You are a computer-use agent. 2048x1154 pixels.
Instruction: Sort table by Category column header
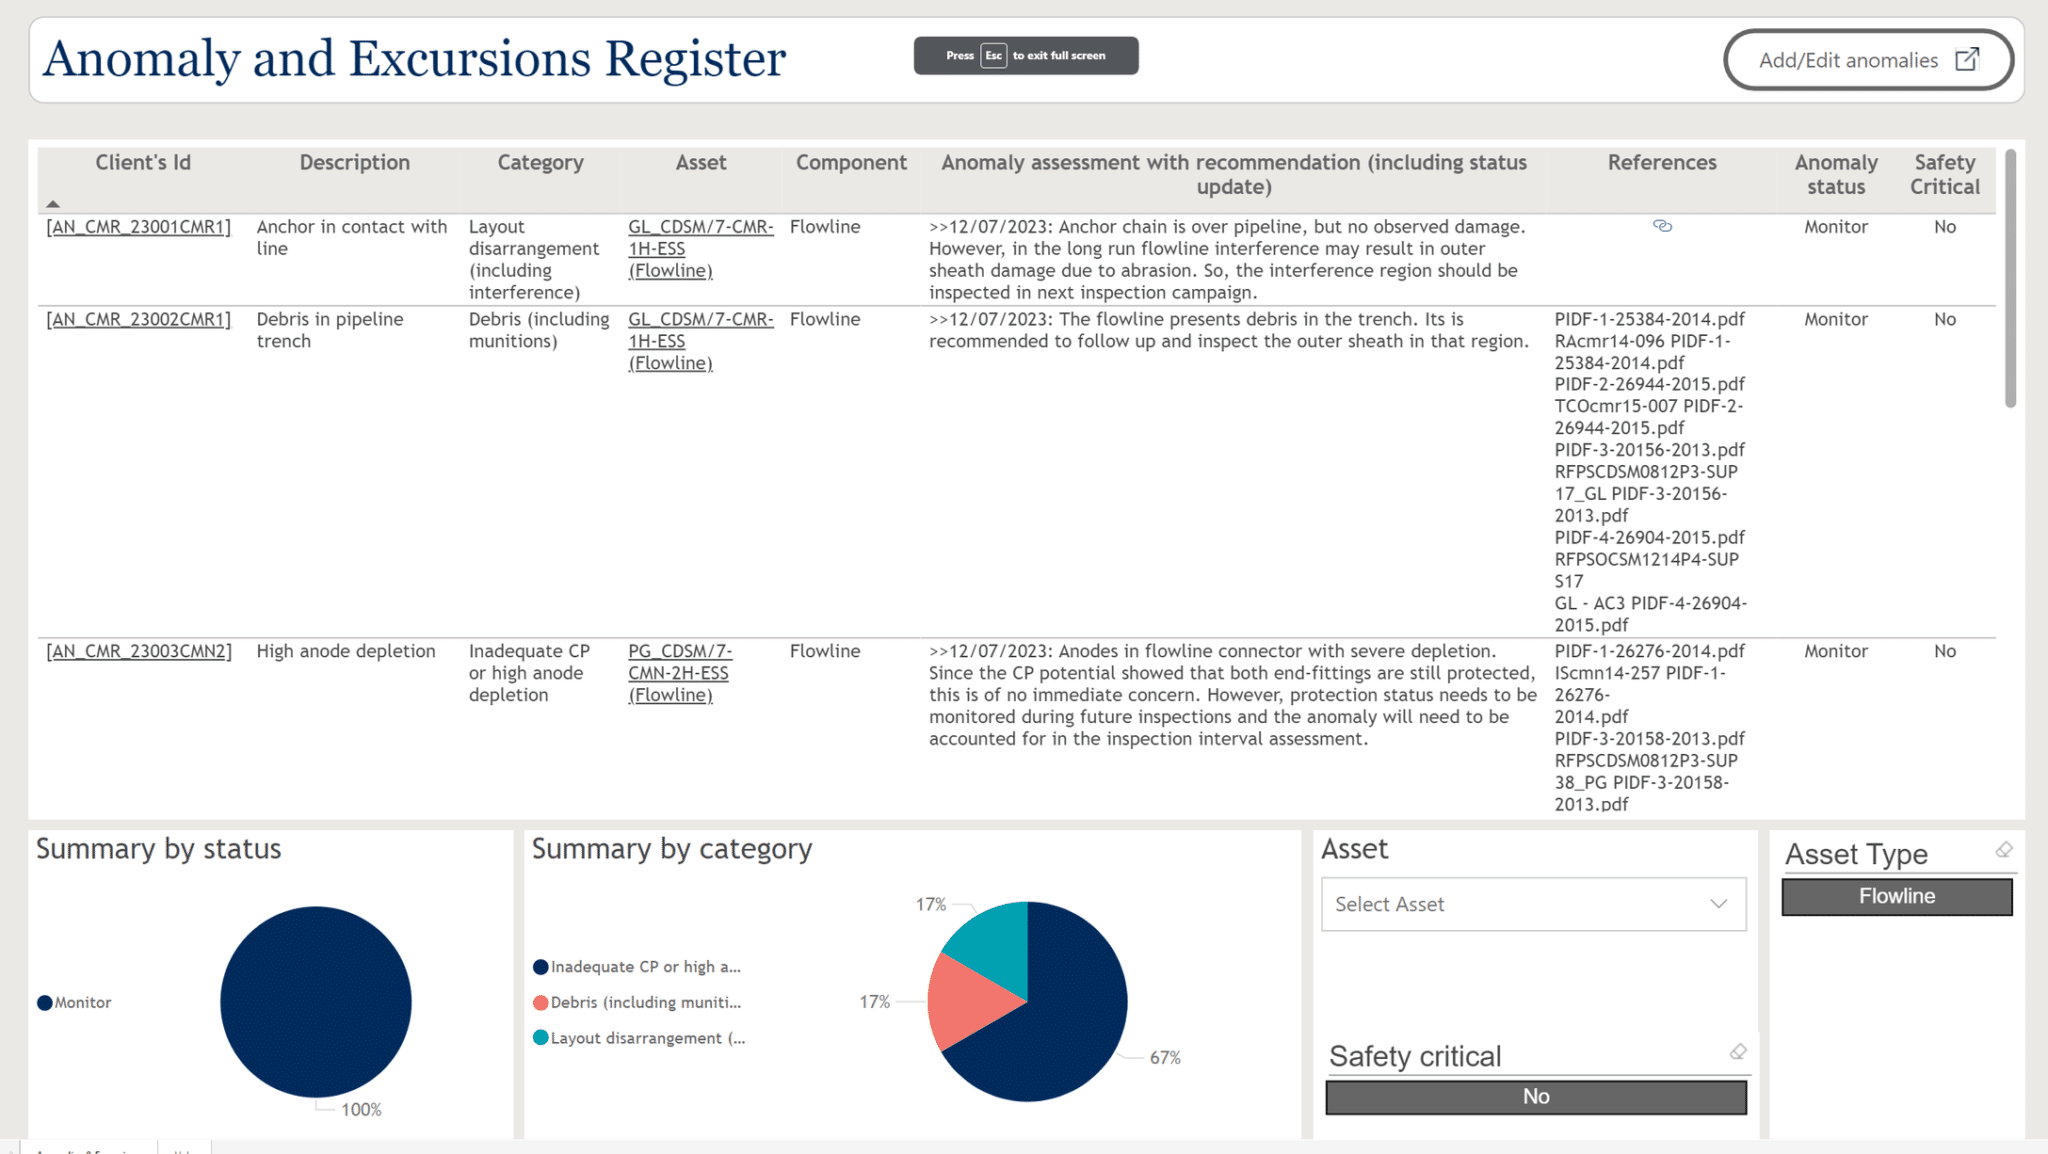[x=540, y=163]
